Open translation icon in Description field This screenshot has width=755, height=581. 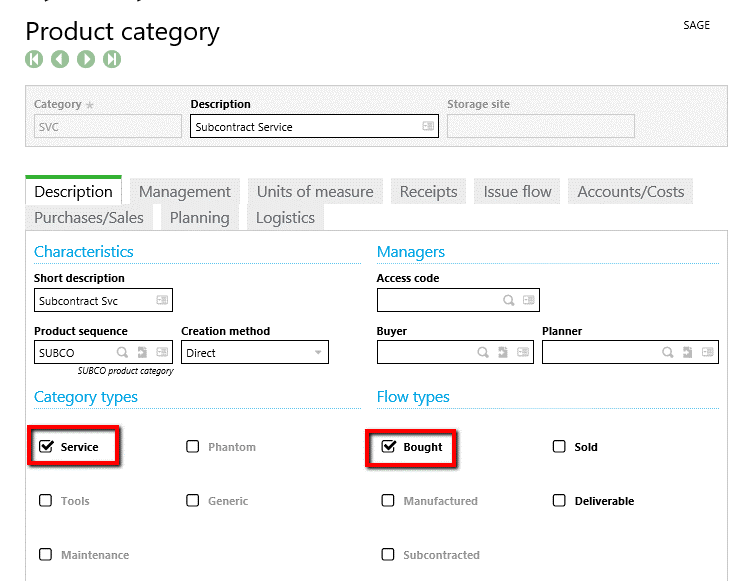tap(428, 127)
